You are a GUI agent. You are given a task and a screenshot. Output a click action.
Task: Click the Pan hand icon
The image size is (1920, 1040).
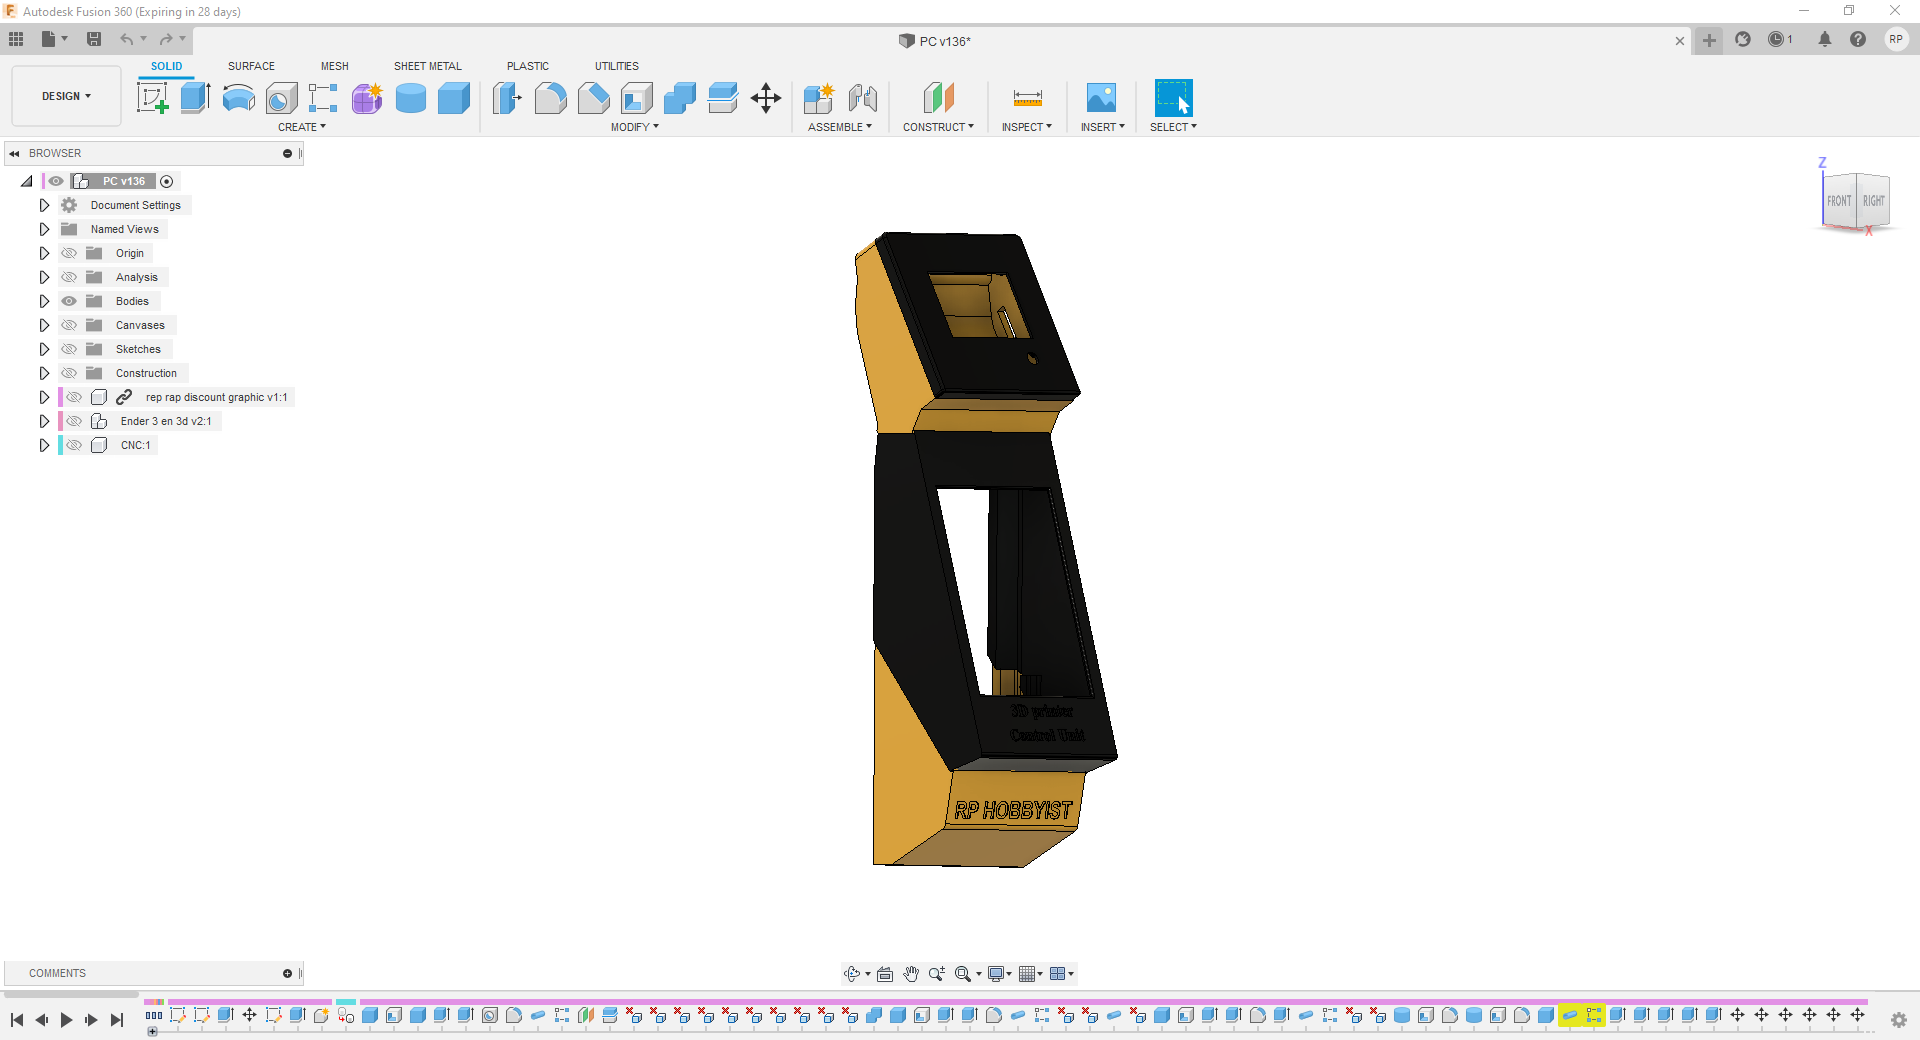coord(911,974)
